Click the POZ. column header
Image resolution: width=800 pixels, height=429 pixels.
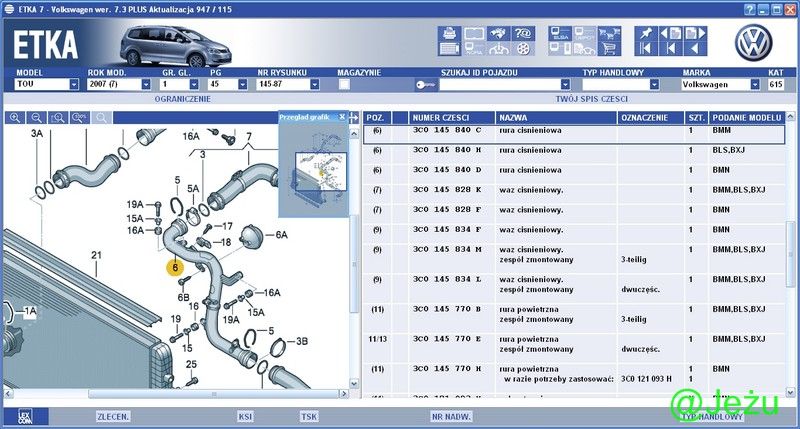click(x=377, y=118)
